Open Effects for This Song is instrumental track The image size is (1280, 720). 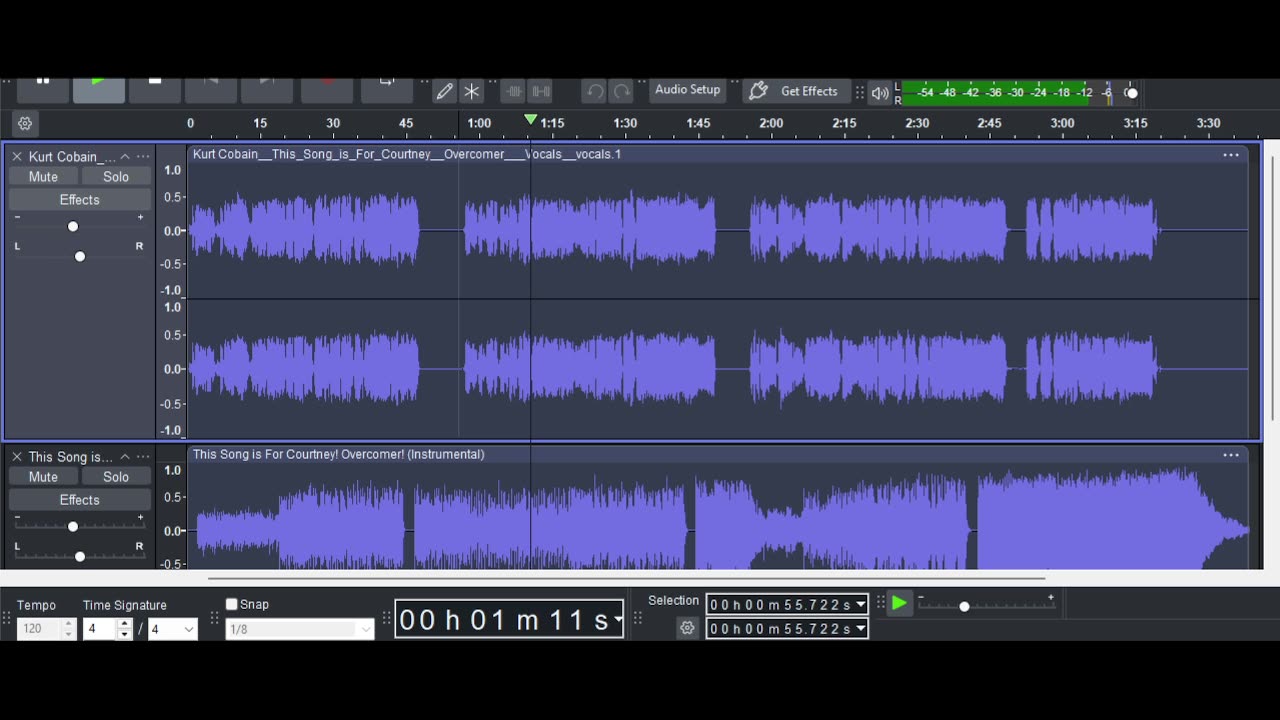coord(80,500)
